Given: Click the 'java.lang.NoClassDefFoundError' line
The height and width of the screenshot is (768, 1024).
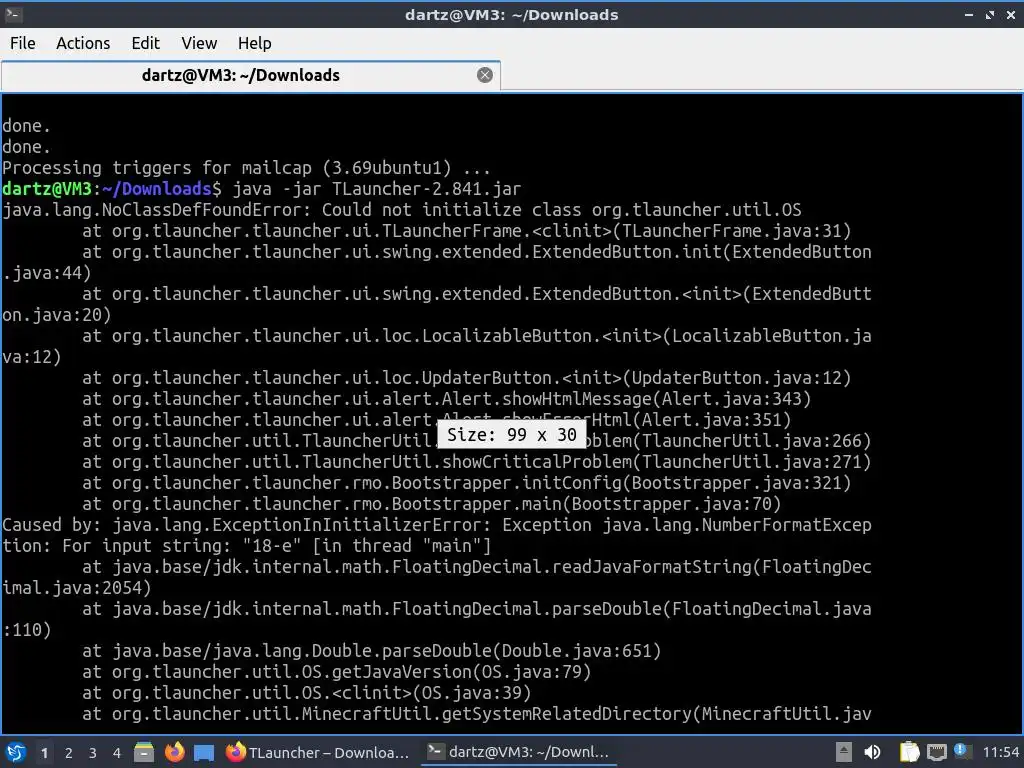Looking at the screenshot, I should (402, 210).
